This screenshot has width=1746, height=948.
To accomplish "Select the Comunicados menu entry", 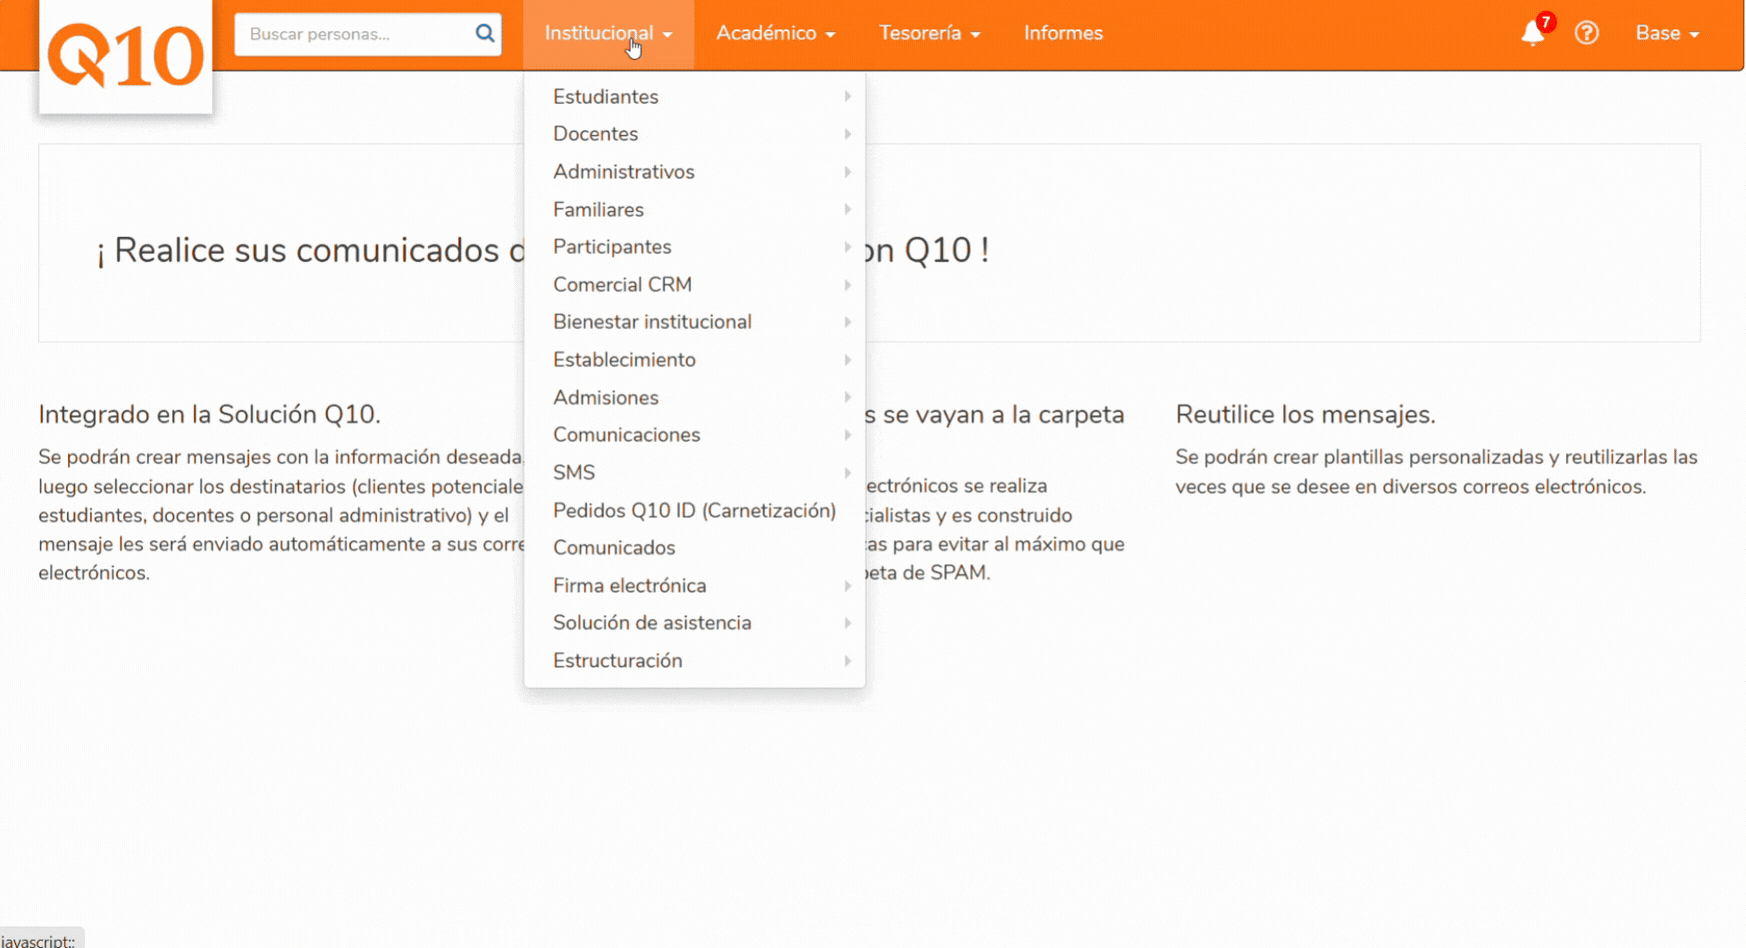I will (694, 548).
